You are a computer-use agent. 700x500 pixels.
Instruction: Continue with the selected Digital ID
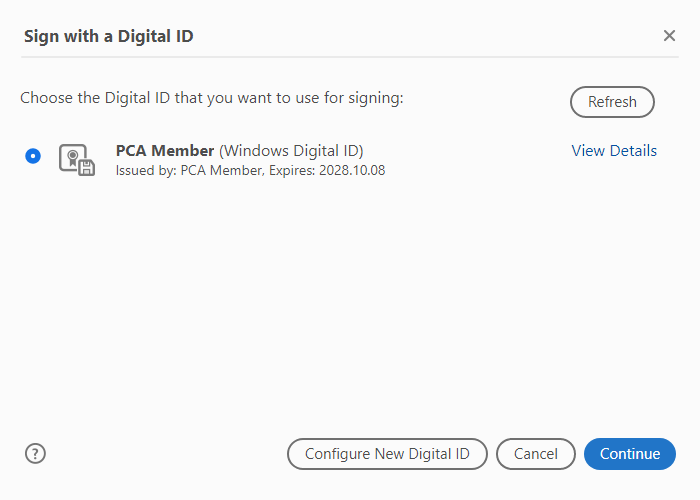click(x=629, y=454)
